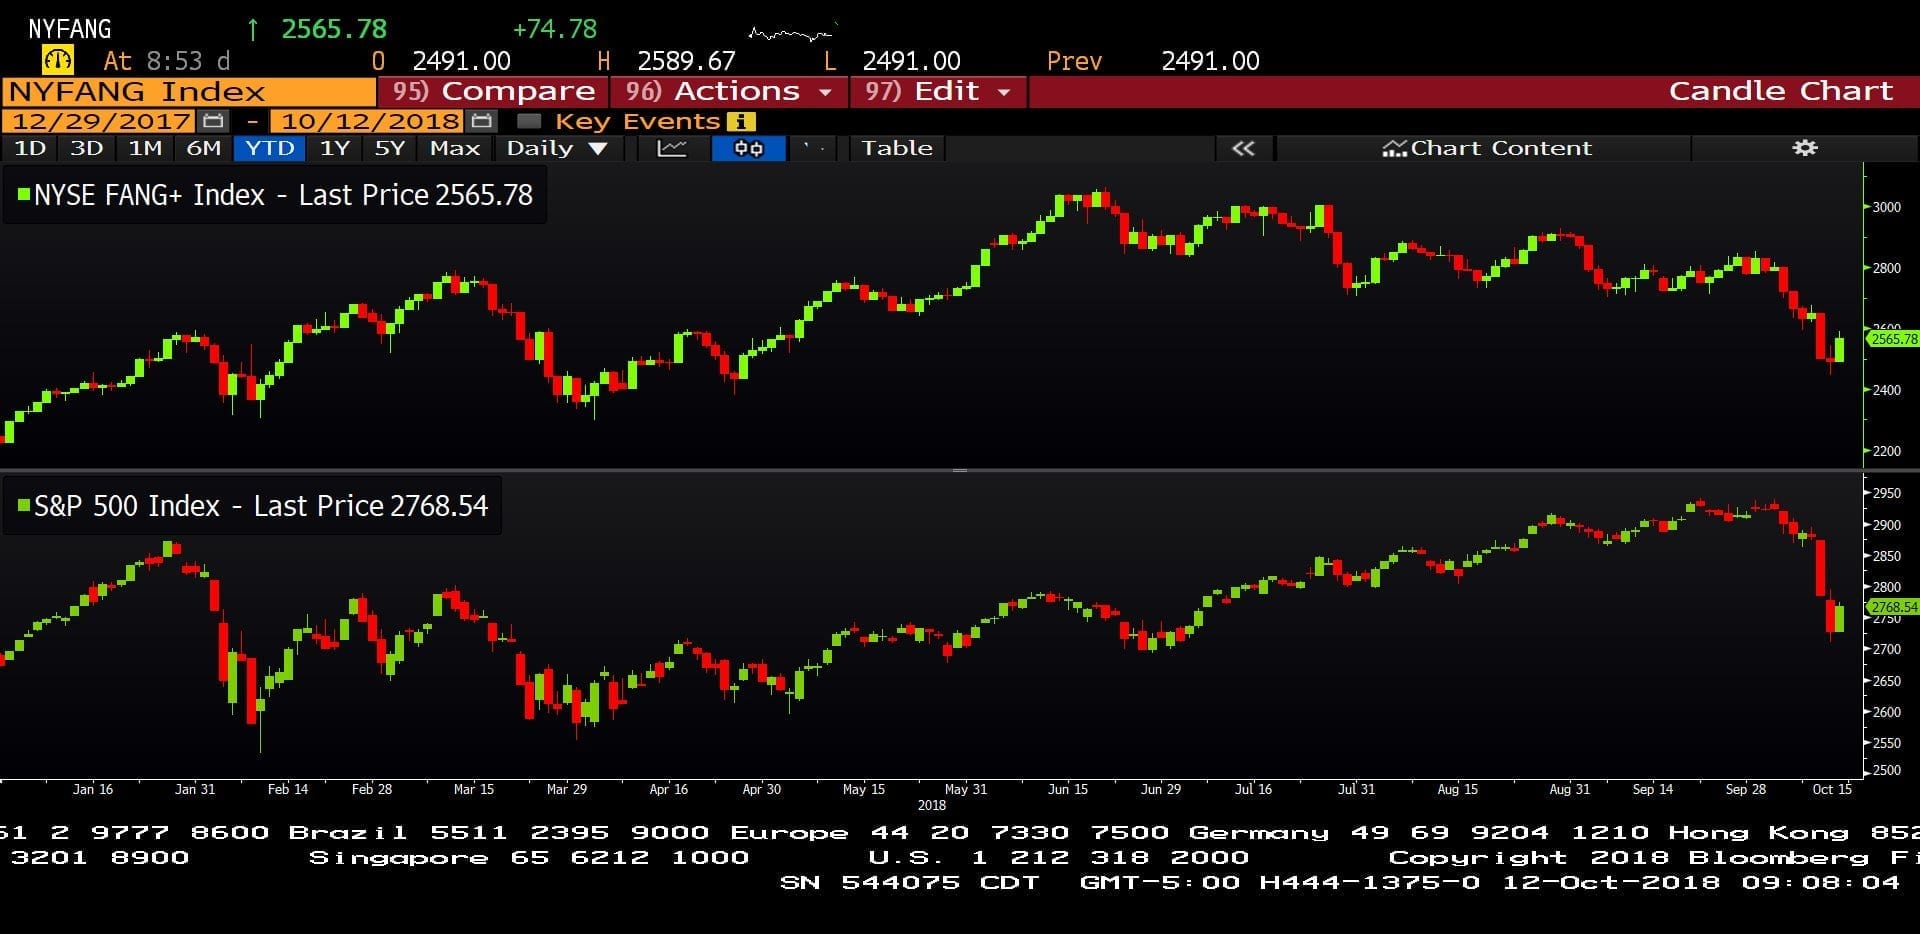
Task: Open chart settings gear icon
Action: click(1805, 148)
